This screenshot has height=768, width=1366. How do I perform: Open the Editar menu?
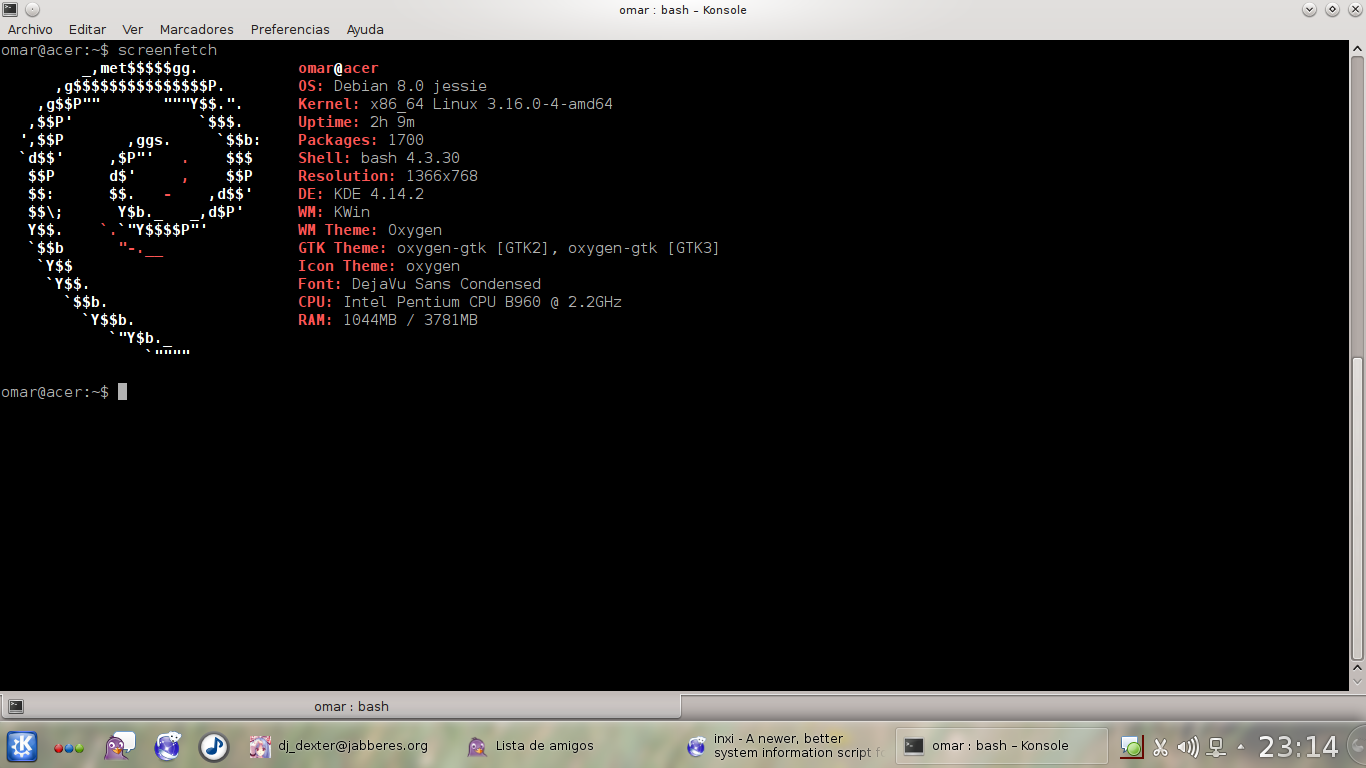[x=87, y=29]
